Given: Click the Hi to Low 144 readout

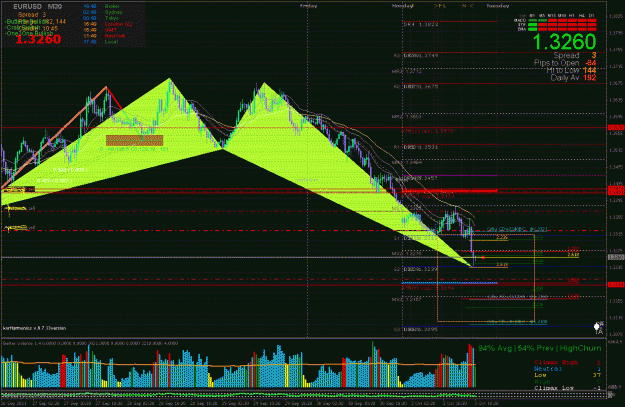Looking at the screenshot, I should [x=571, y=70].
